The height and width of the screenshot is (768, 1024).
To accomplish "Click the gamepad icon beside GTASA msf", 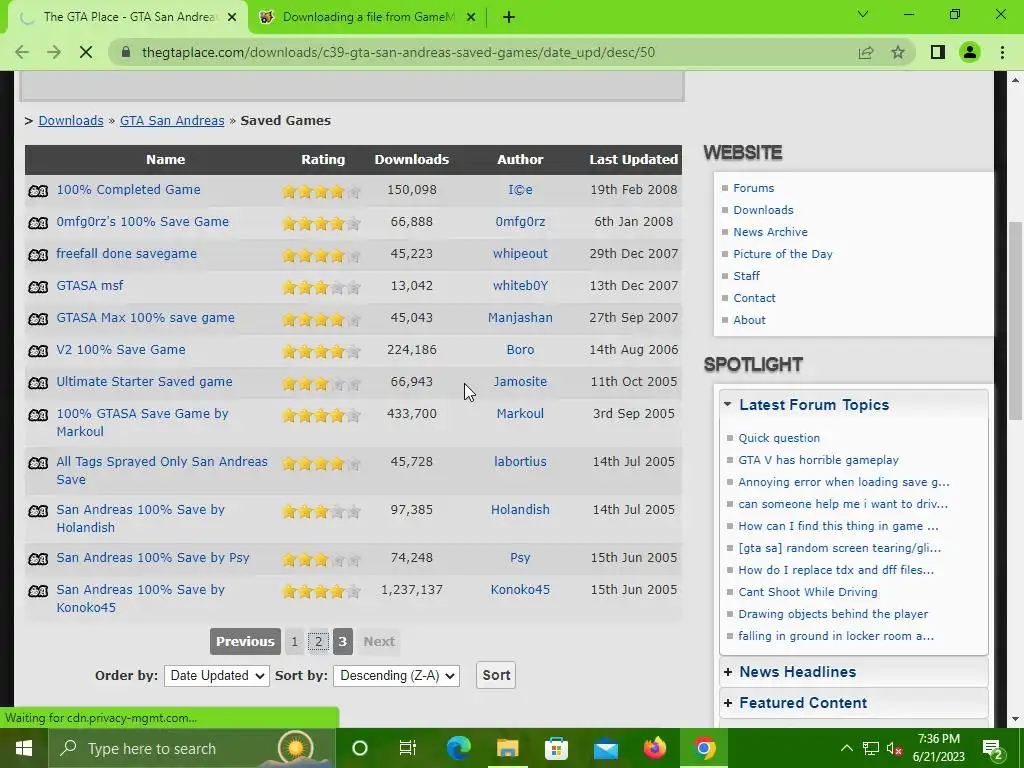I will click(x=38, y=287).
